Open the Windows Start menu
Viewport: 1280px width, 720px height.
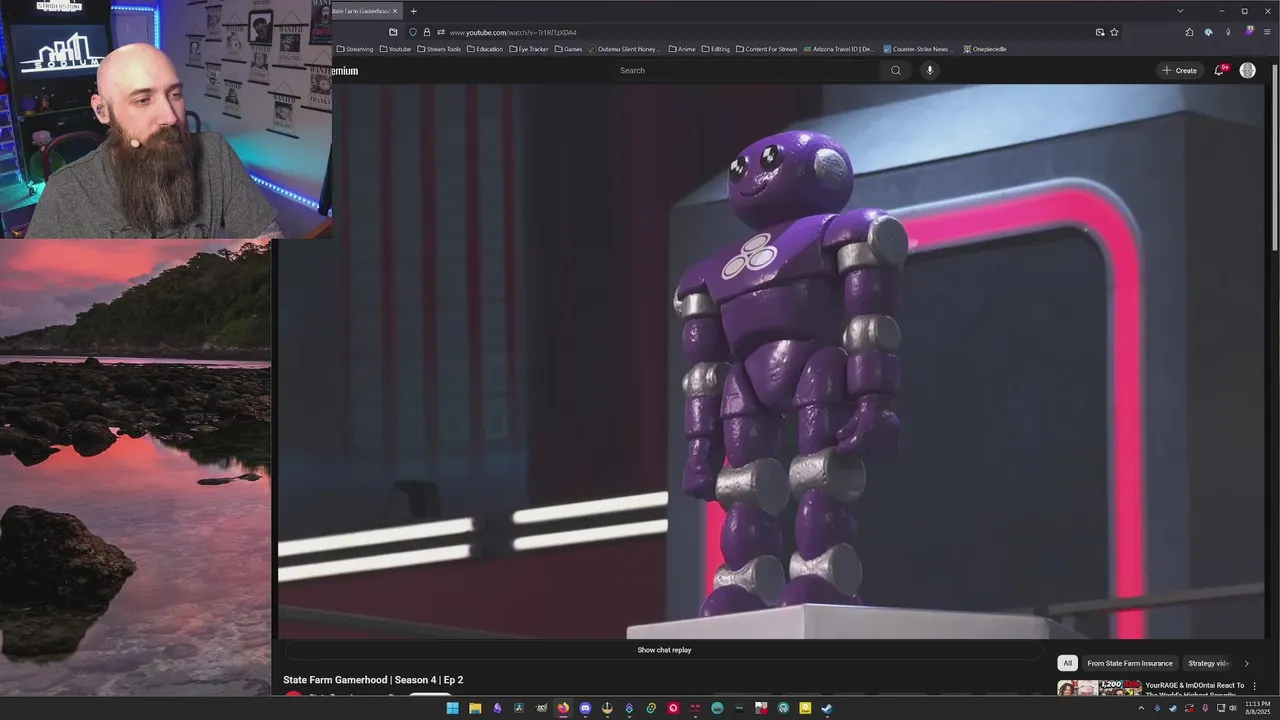click(x=452, y=708)
